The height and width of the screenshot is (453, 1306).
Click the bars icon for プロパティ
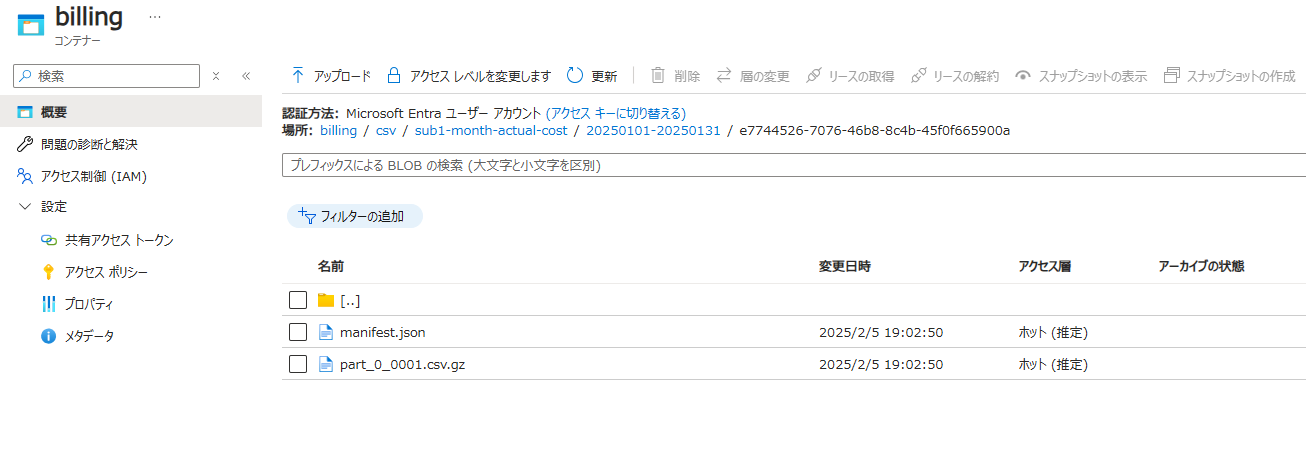tap(49, 304)
